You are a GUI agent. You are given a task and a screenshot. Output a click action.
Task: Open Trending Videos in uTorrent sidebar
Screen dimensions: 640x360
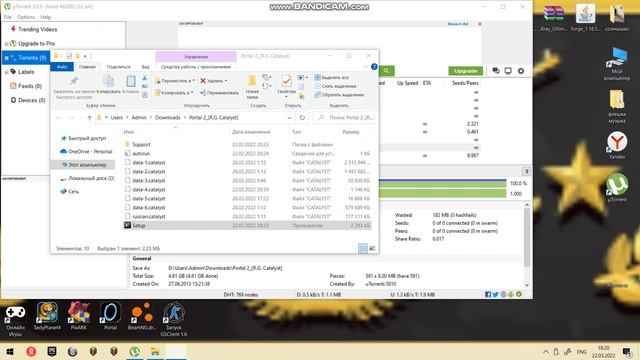tap(37, 29)
